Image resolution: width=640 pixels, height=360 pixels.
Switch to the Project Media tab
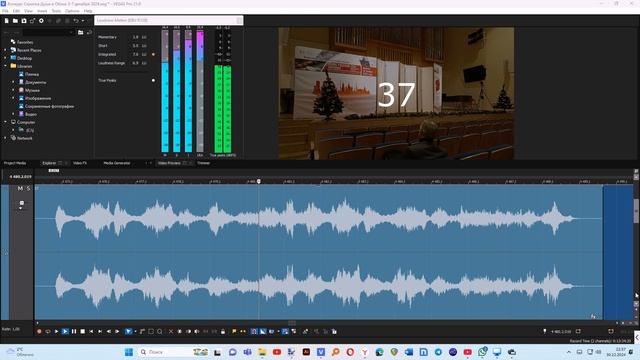15,163
